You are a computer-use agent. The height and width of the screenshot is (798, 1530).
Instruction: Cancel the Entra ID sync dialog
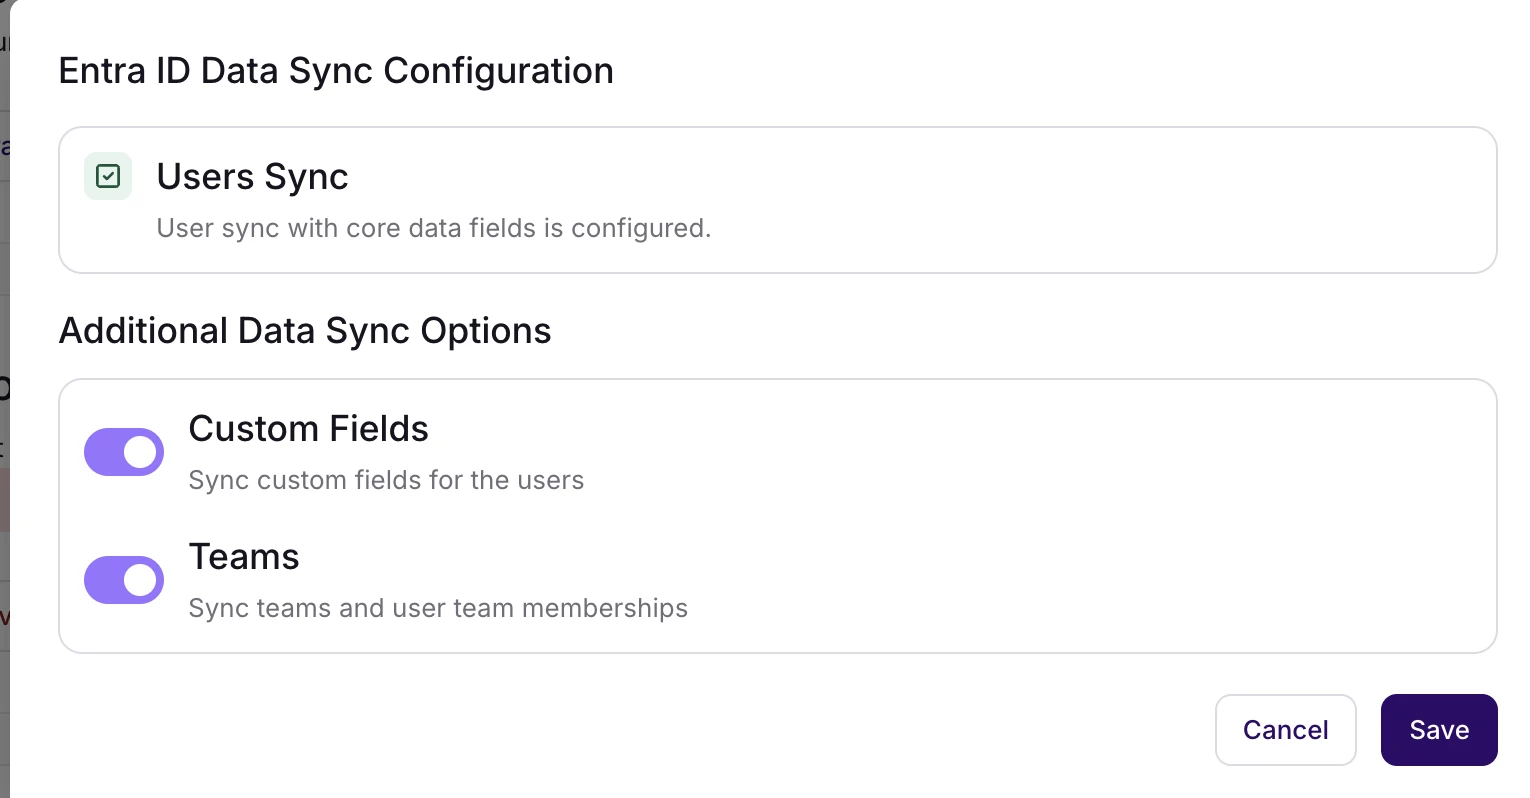(1285, 730)
